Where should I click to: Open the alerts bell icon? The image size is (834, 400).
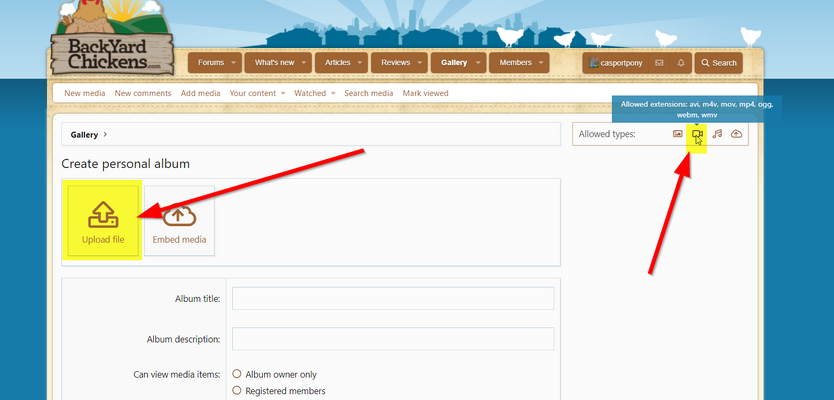pos(681,63)
